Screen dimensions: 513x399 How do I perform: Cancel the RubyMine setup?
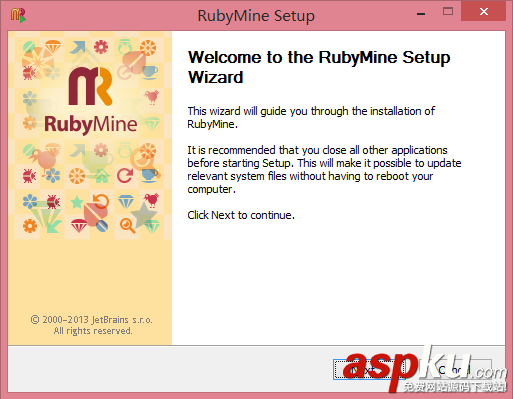click(456, 369)
